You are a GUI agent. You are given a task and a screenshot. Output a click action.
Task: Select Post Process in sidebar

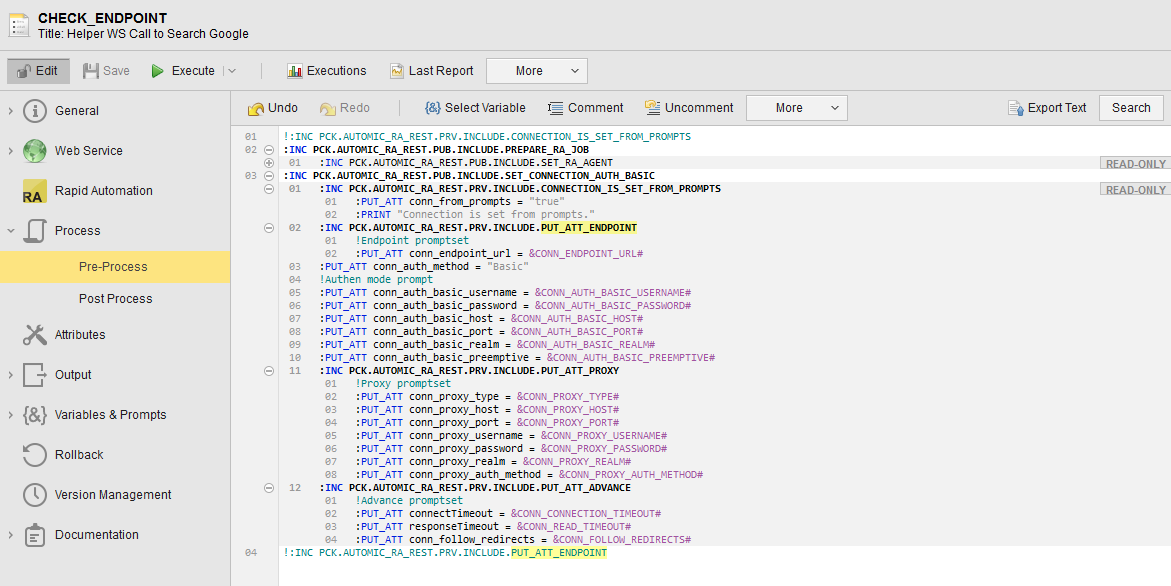pos(115,299)
